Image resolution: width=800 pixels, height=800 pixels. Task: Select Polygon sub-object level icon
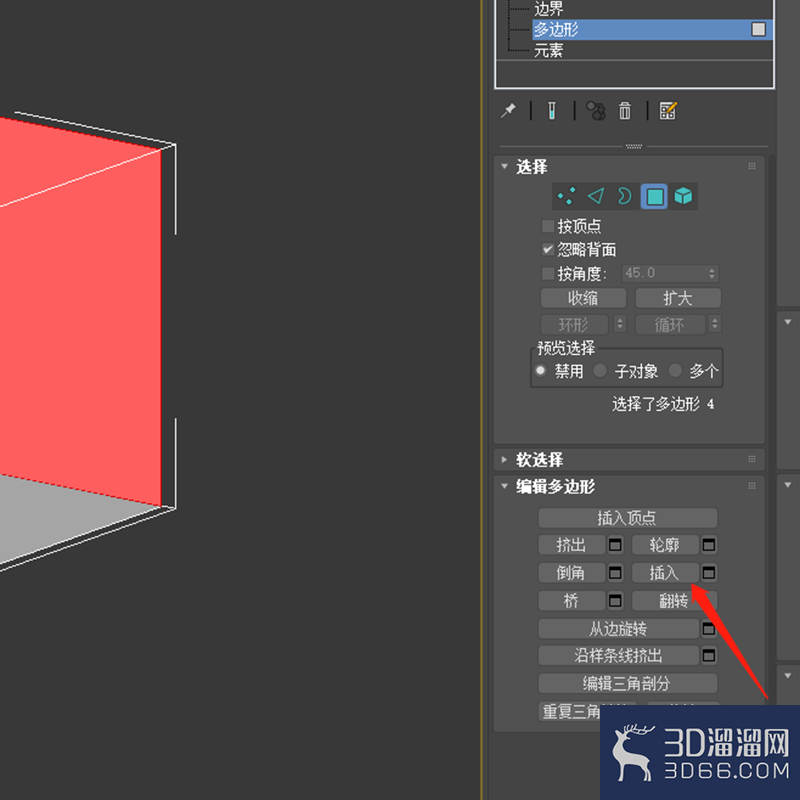point(655,196)
